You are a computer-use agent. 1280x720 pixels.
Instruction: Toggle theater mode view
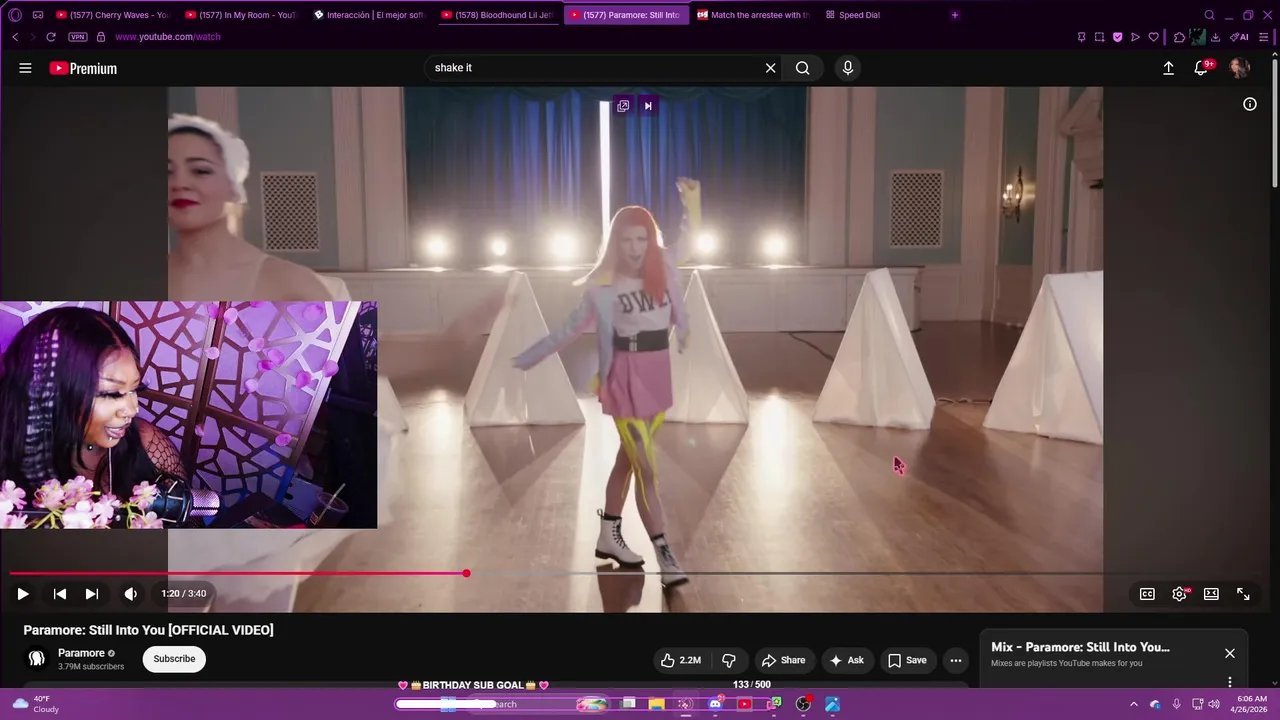pos(1211,594)
